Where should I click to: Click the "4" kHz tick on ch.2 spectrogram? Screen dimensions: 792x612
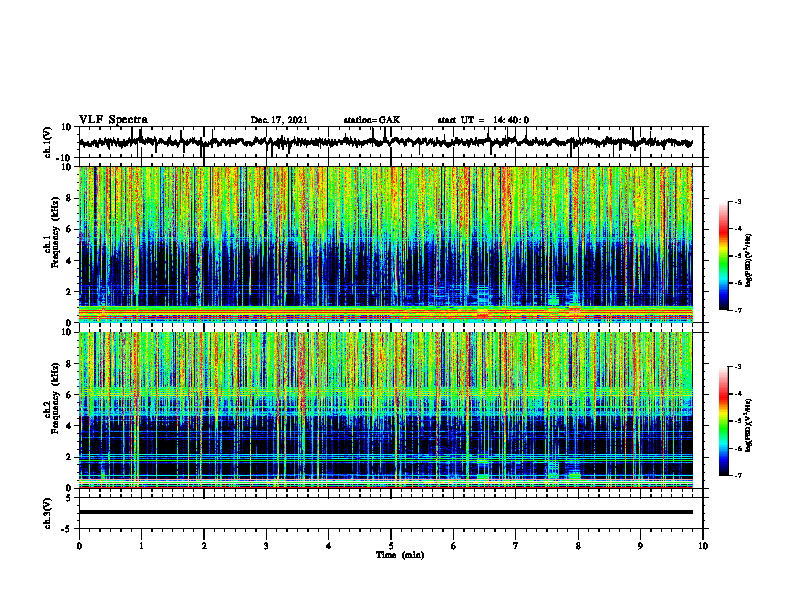coord(70,426)
